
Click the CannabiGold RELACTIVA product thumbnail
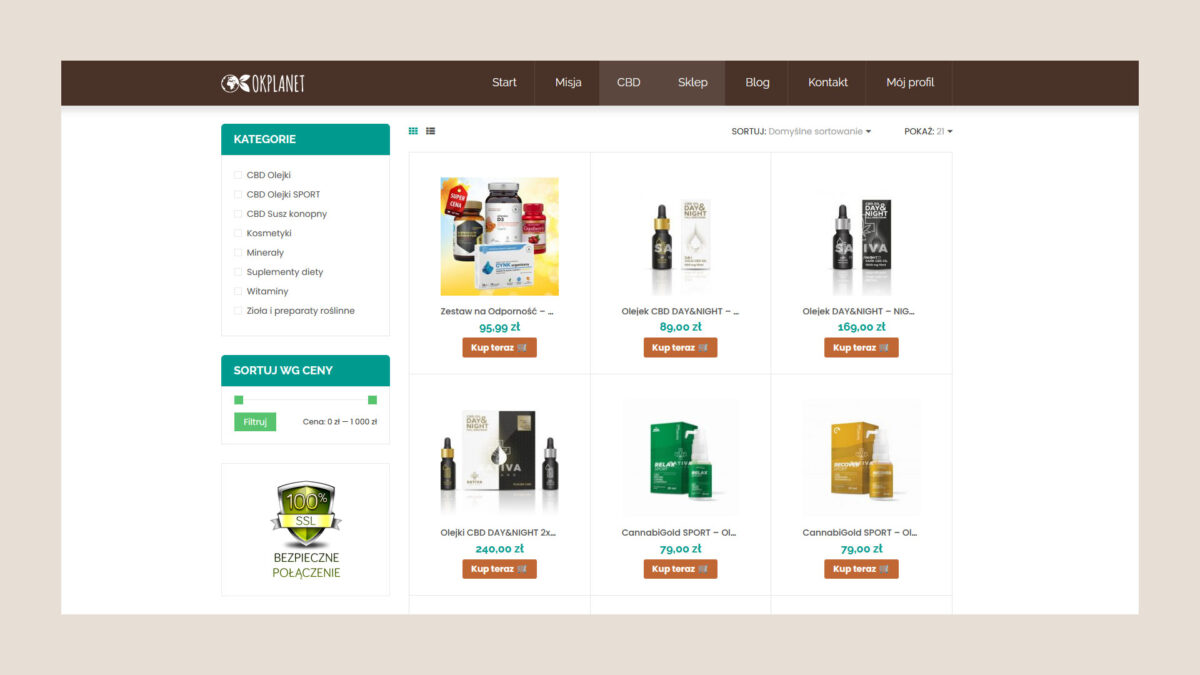click(x=680, y=457)
